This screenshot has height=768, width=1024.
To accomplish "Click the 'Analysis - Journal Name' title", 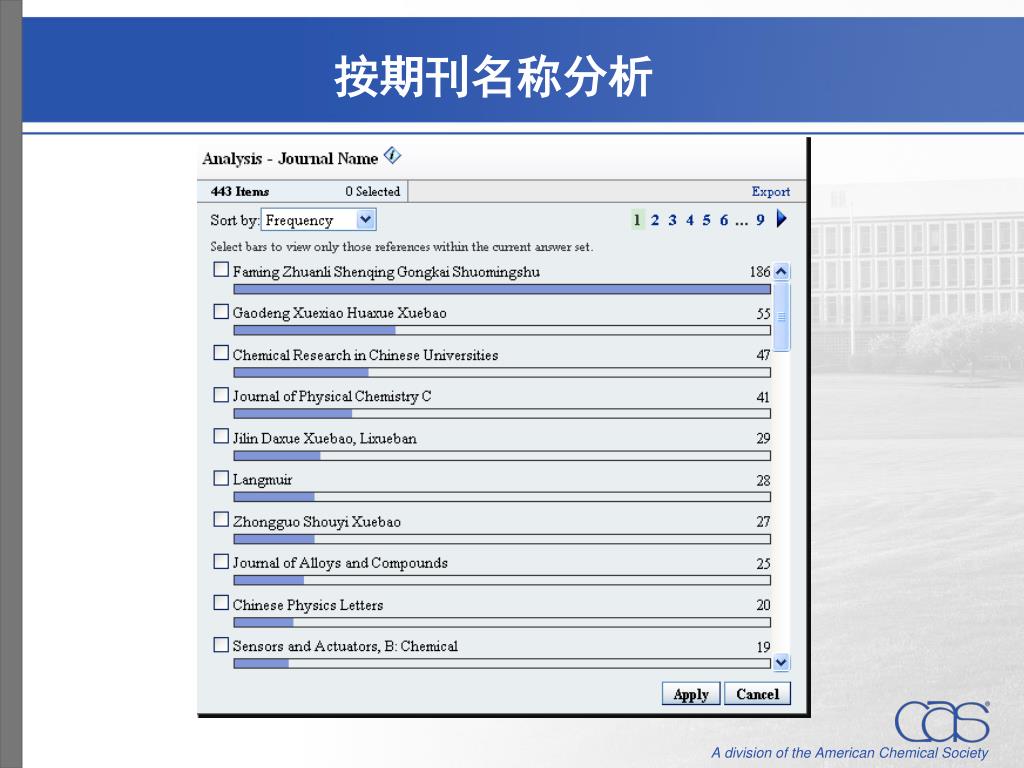I will point(290,159).
